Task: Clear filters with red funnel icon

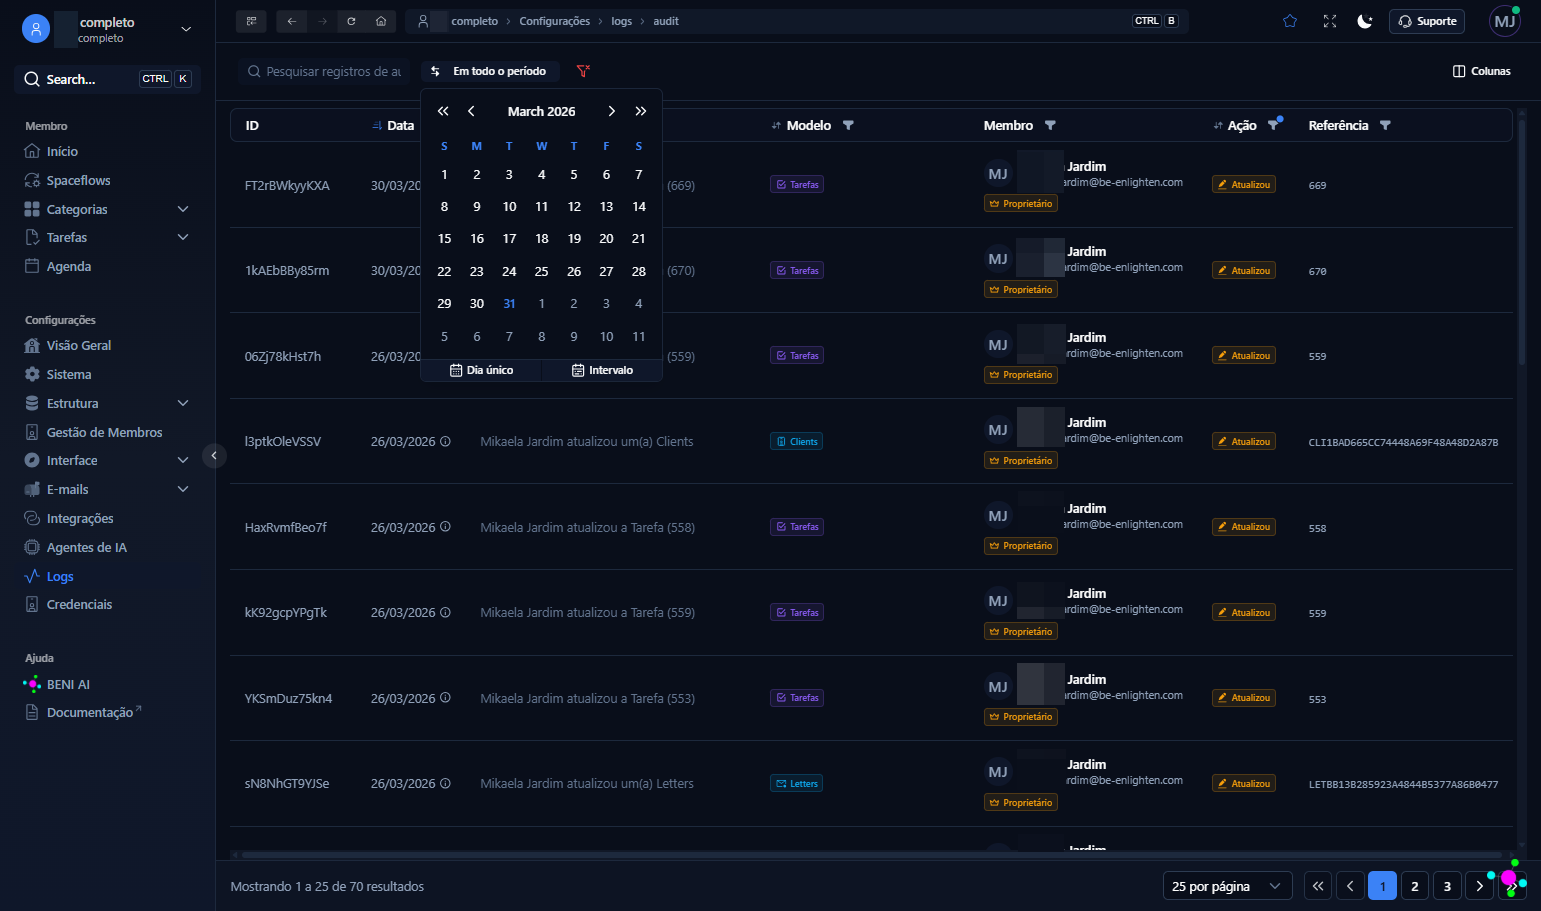Action: point(583,71)
